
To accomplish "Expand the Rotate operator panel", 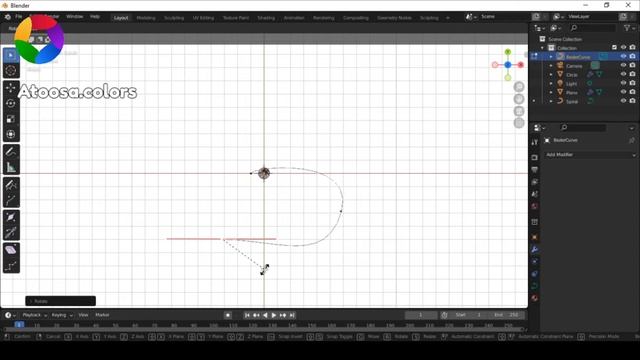I will coord(60,301).
